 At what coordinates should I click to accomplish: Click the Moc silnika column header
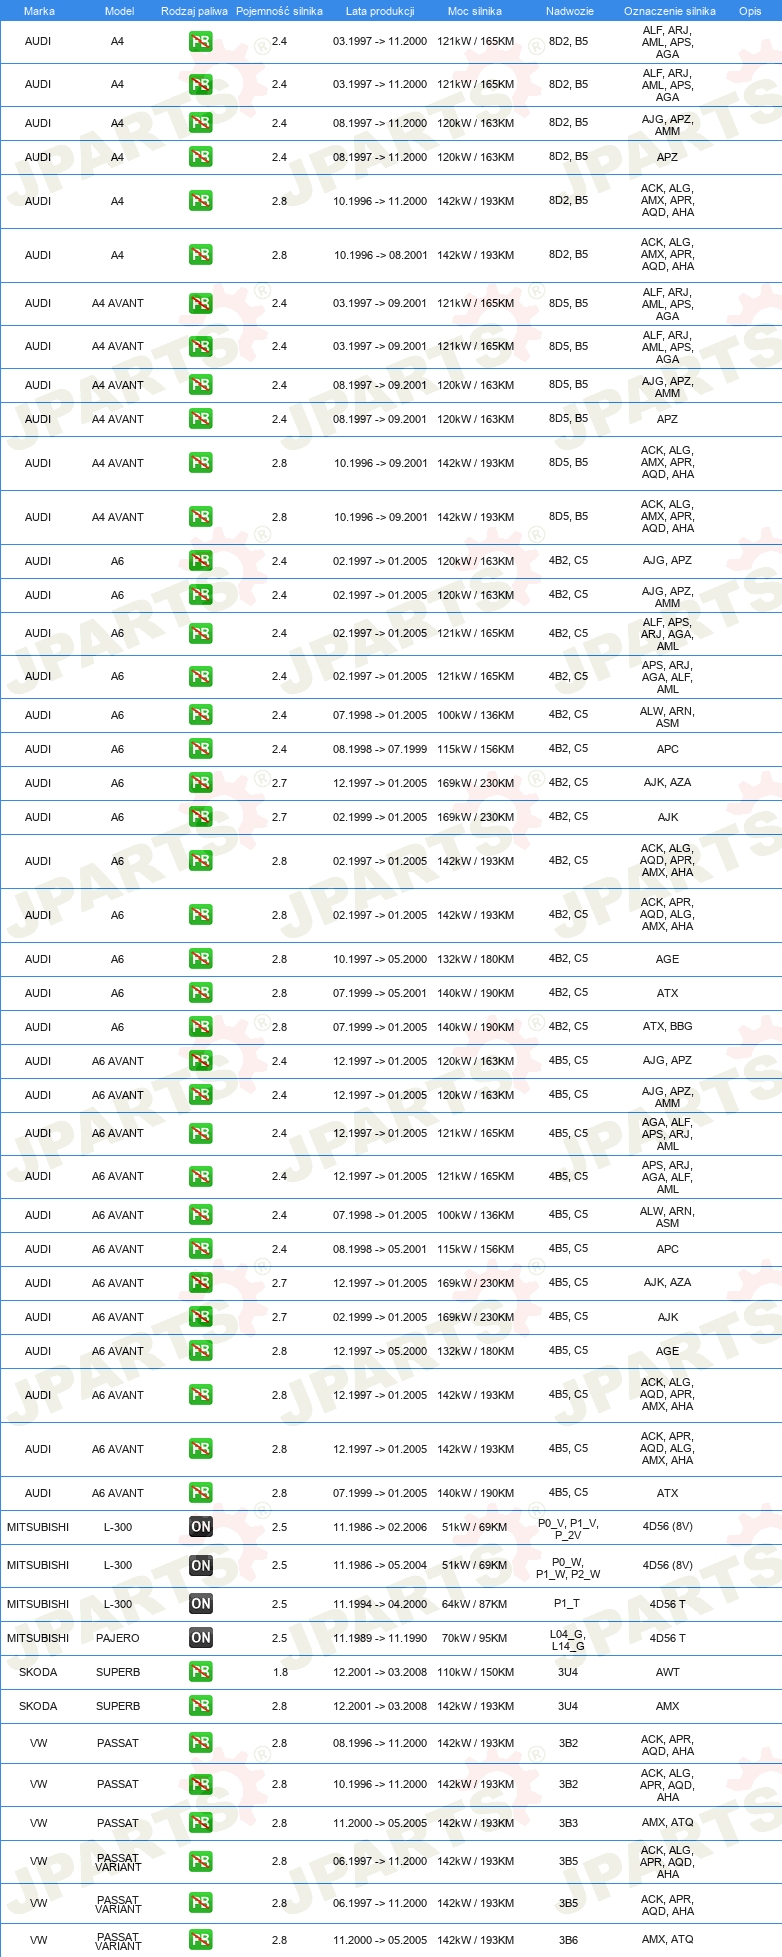coord(475,11)
